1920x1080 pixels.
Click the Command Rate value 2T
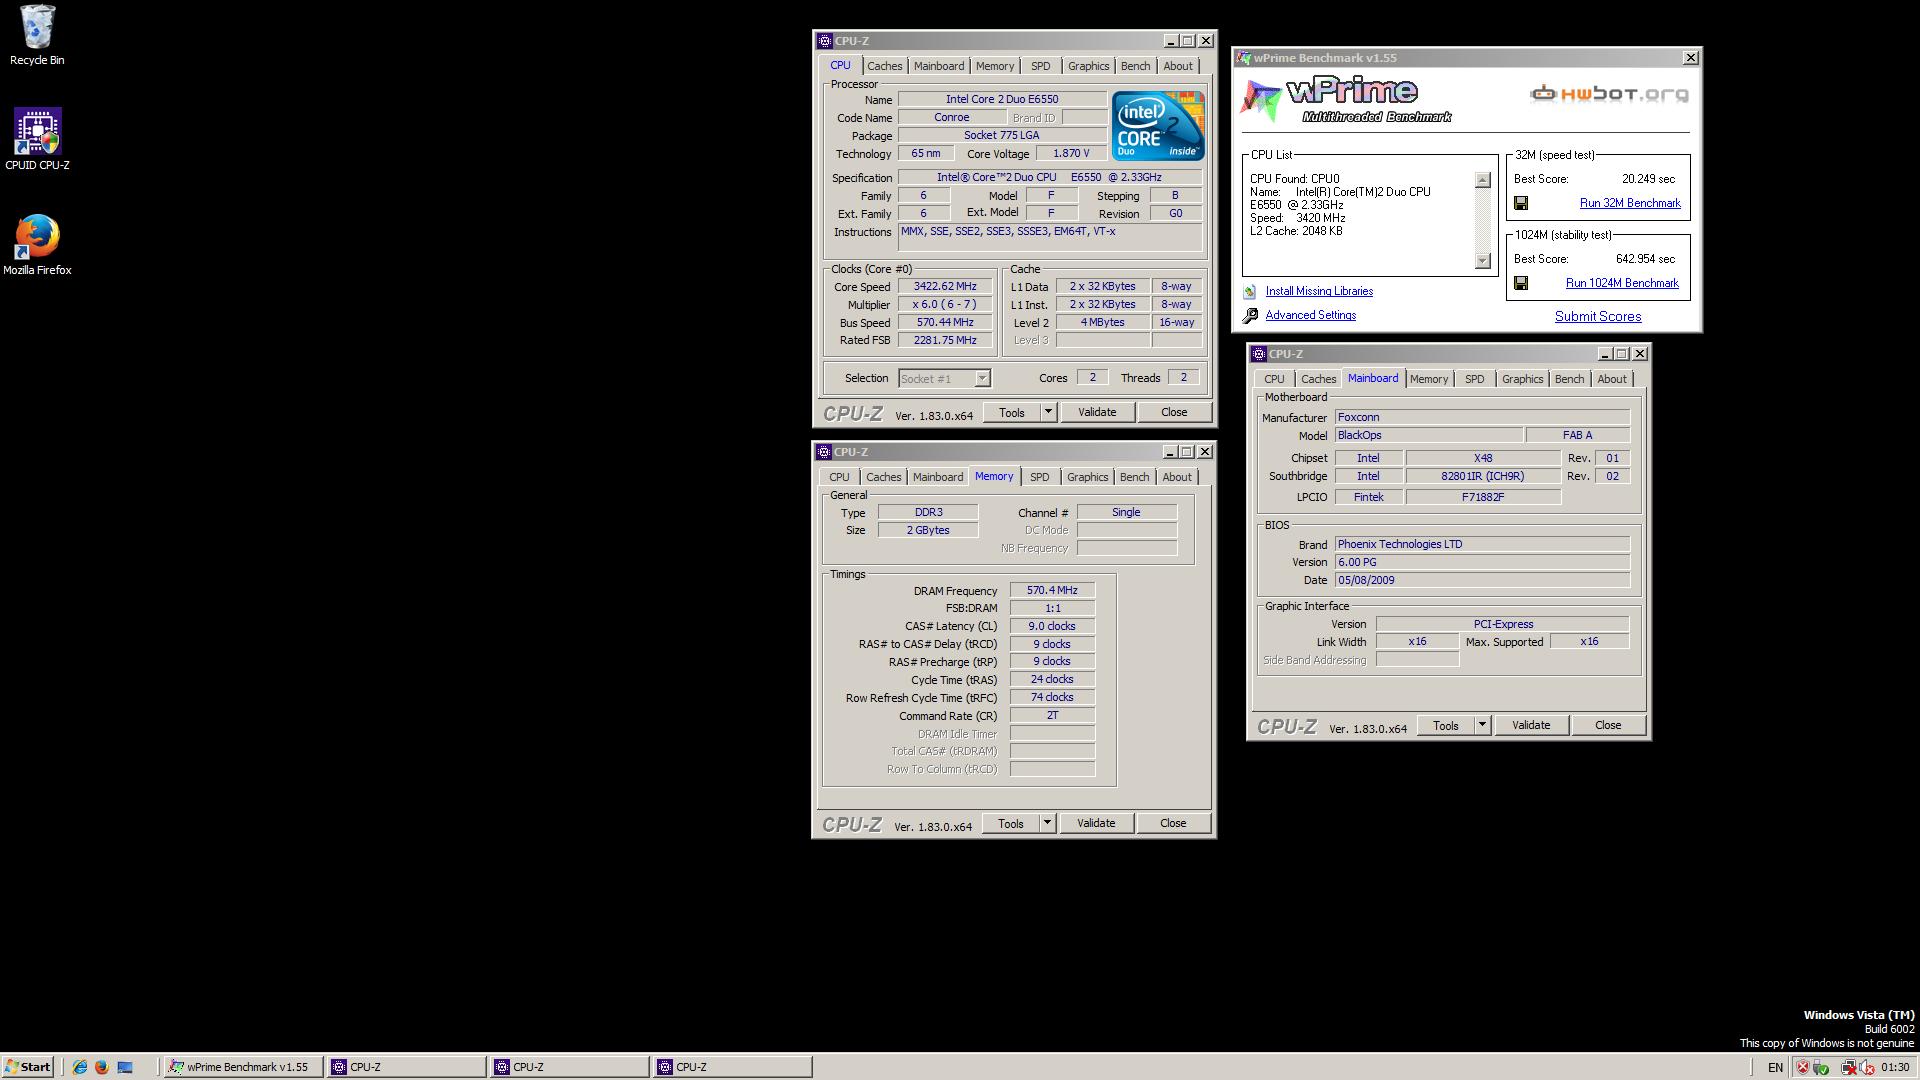tap(1052, 715)
